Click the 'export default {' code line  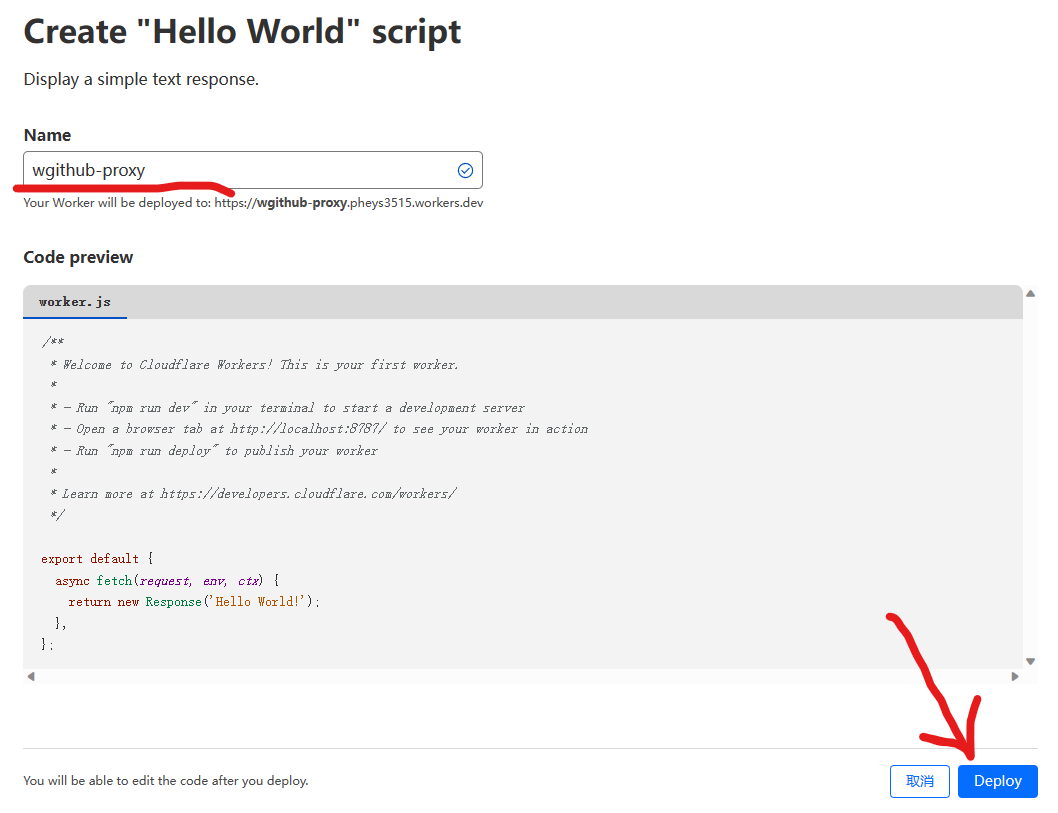[97, 558]
